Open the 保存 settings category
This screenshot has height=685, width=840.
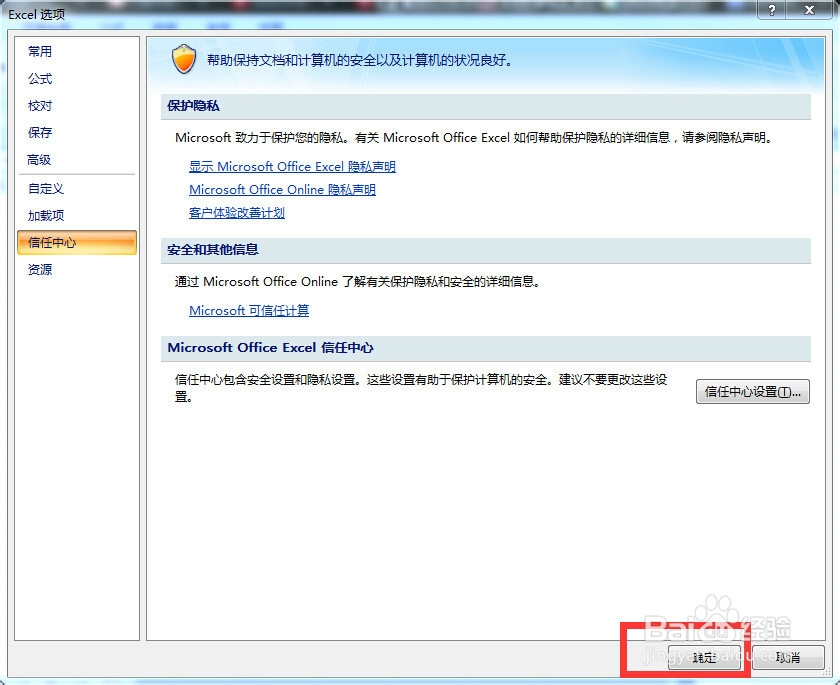tap(40, 132)
